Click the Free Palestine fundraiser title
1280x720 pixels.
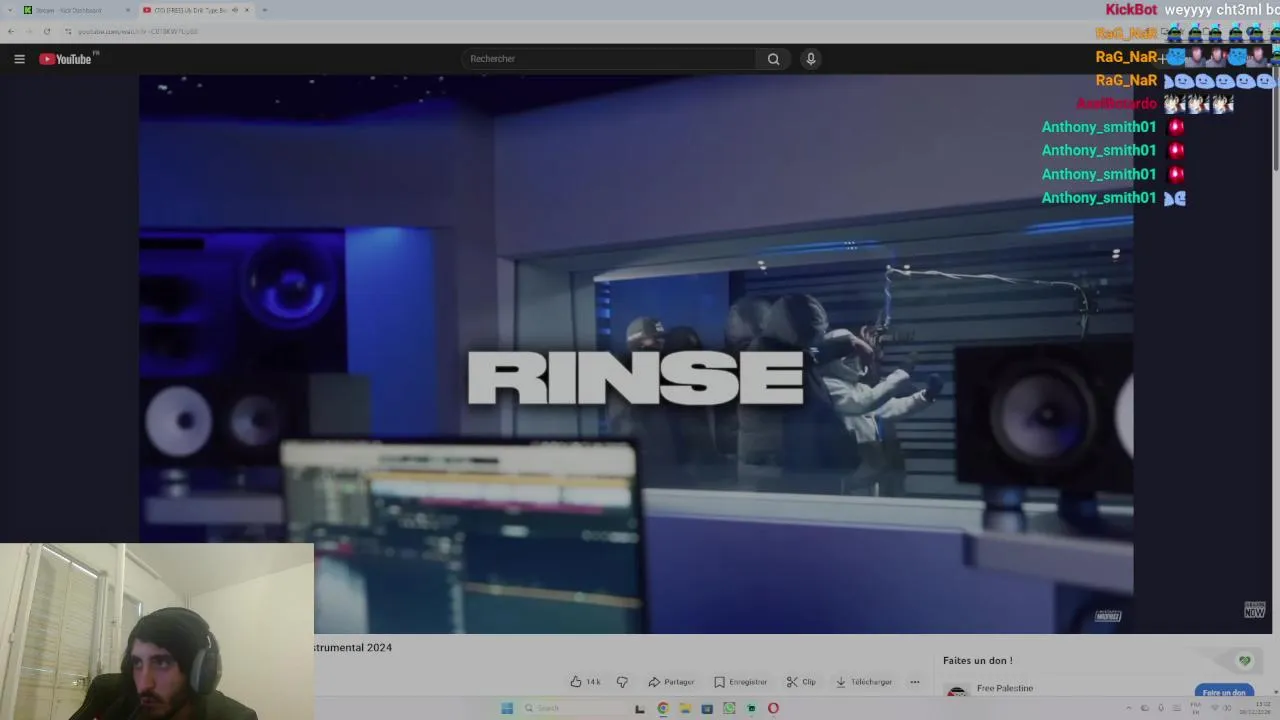coord(1005,688)
